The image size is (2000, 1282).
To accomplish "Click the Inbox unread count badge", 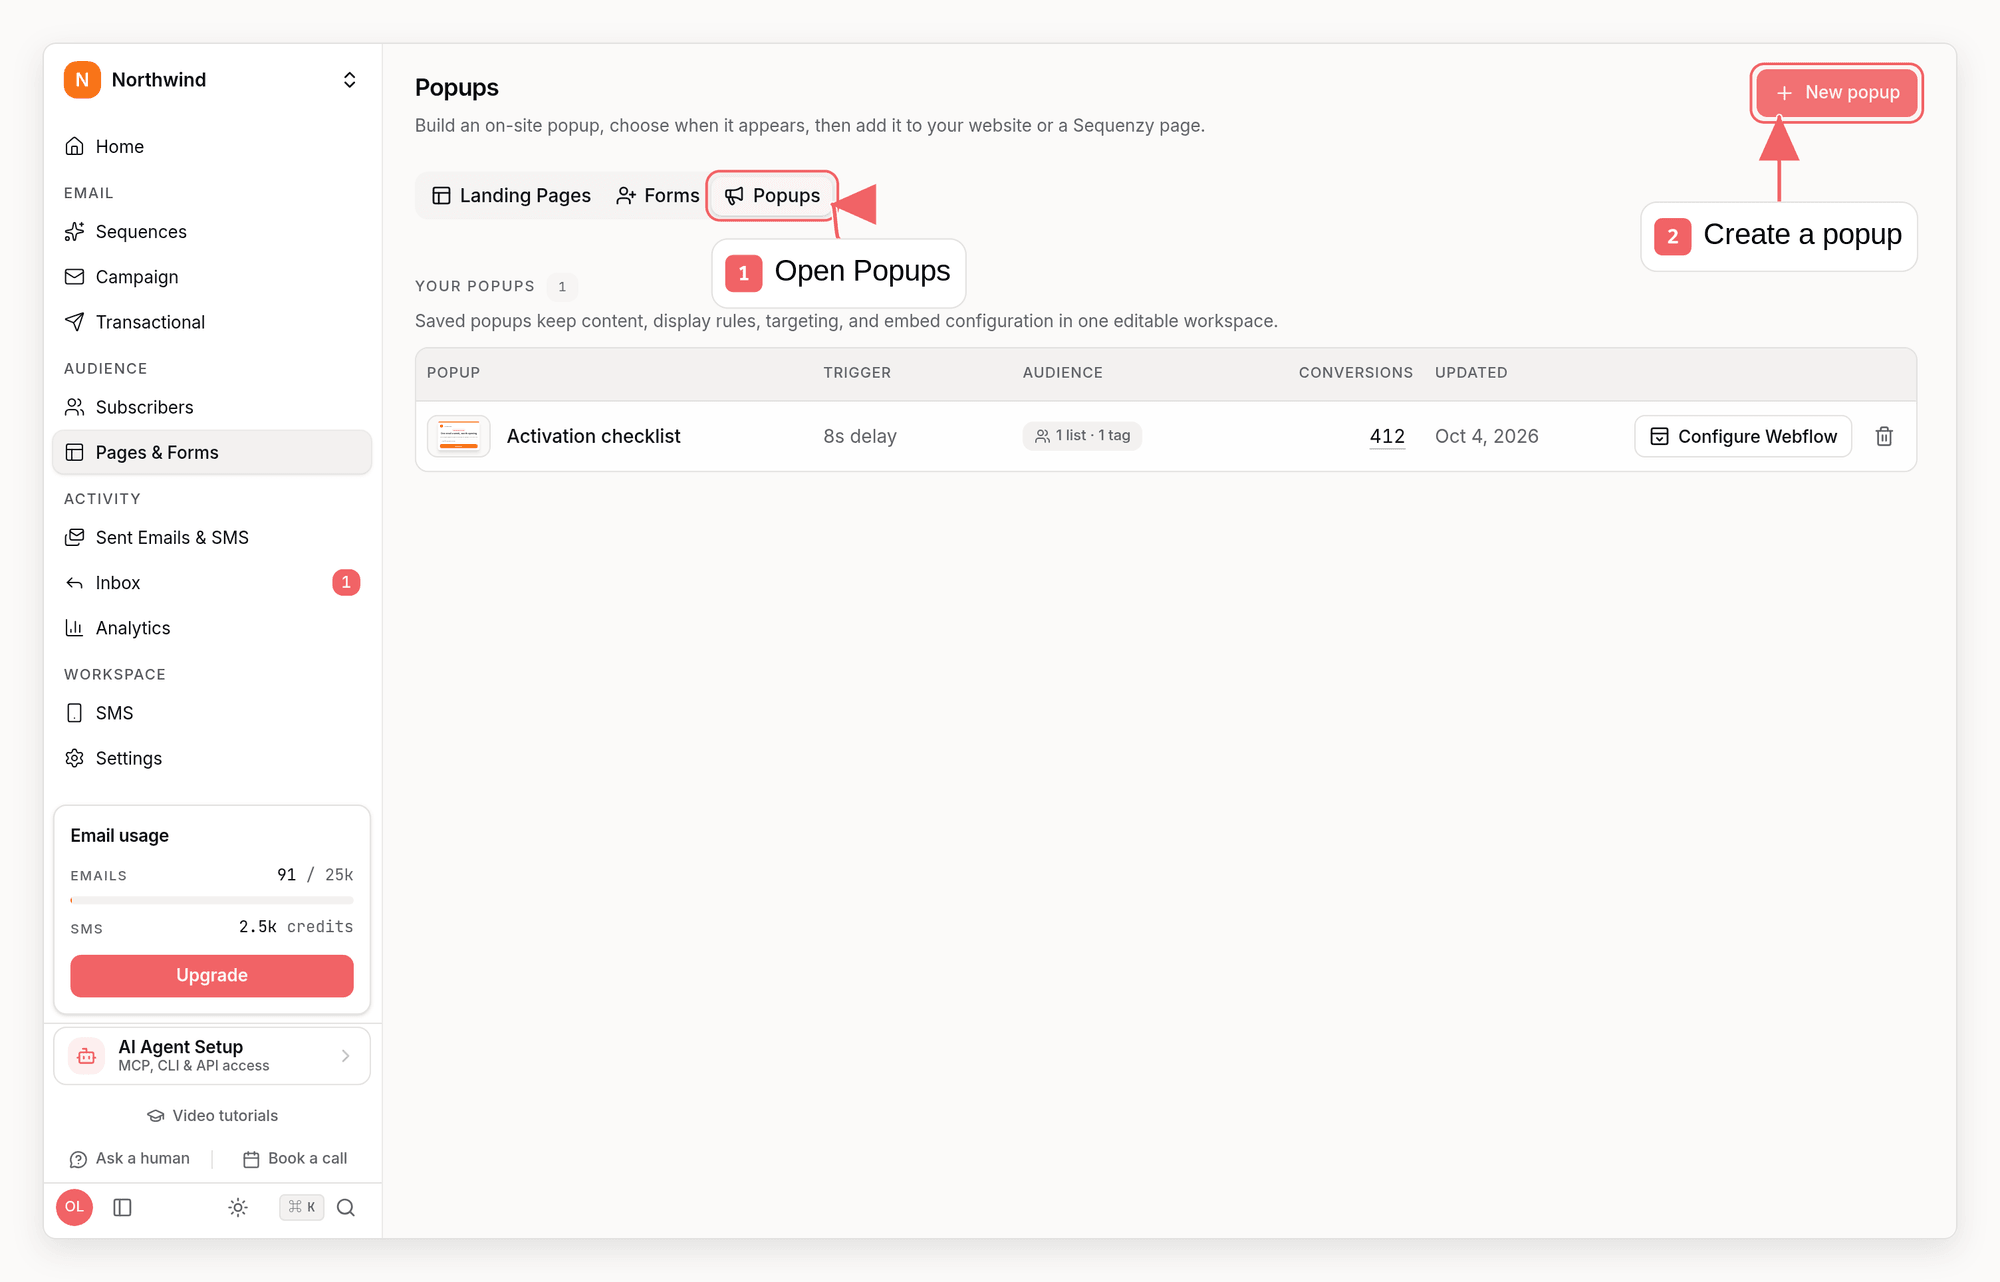I will (x=346, y=582).
